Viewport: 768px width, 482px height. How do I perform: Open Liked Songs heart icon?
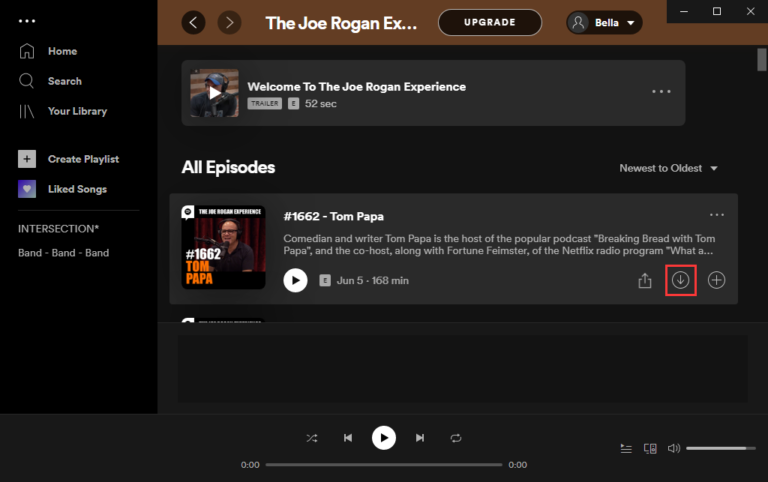tap(27, 189)
